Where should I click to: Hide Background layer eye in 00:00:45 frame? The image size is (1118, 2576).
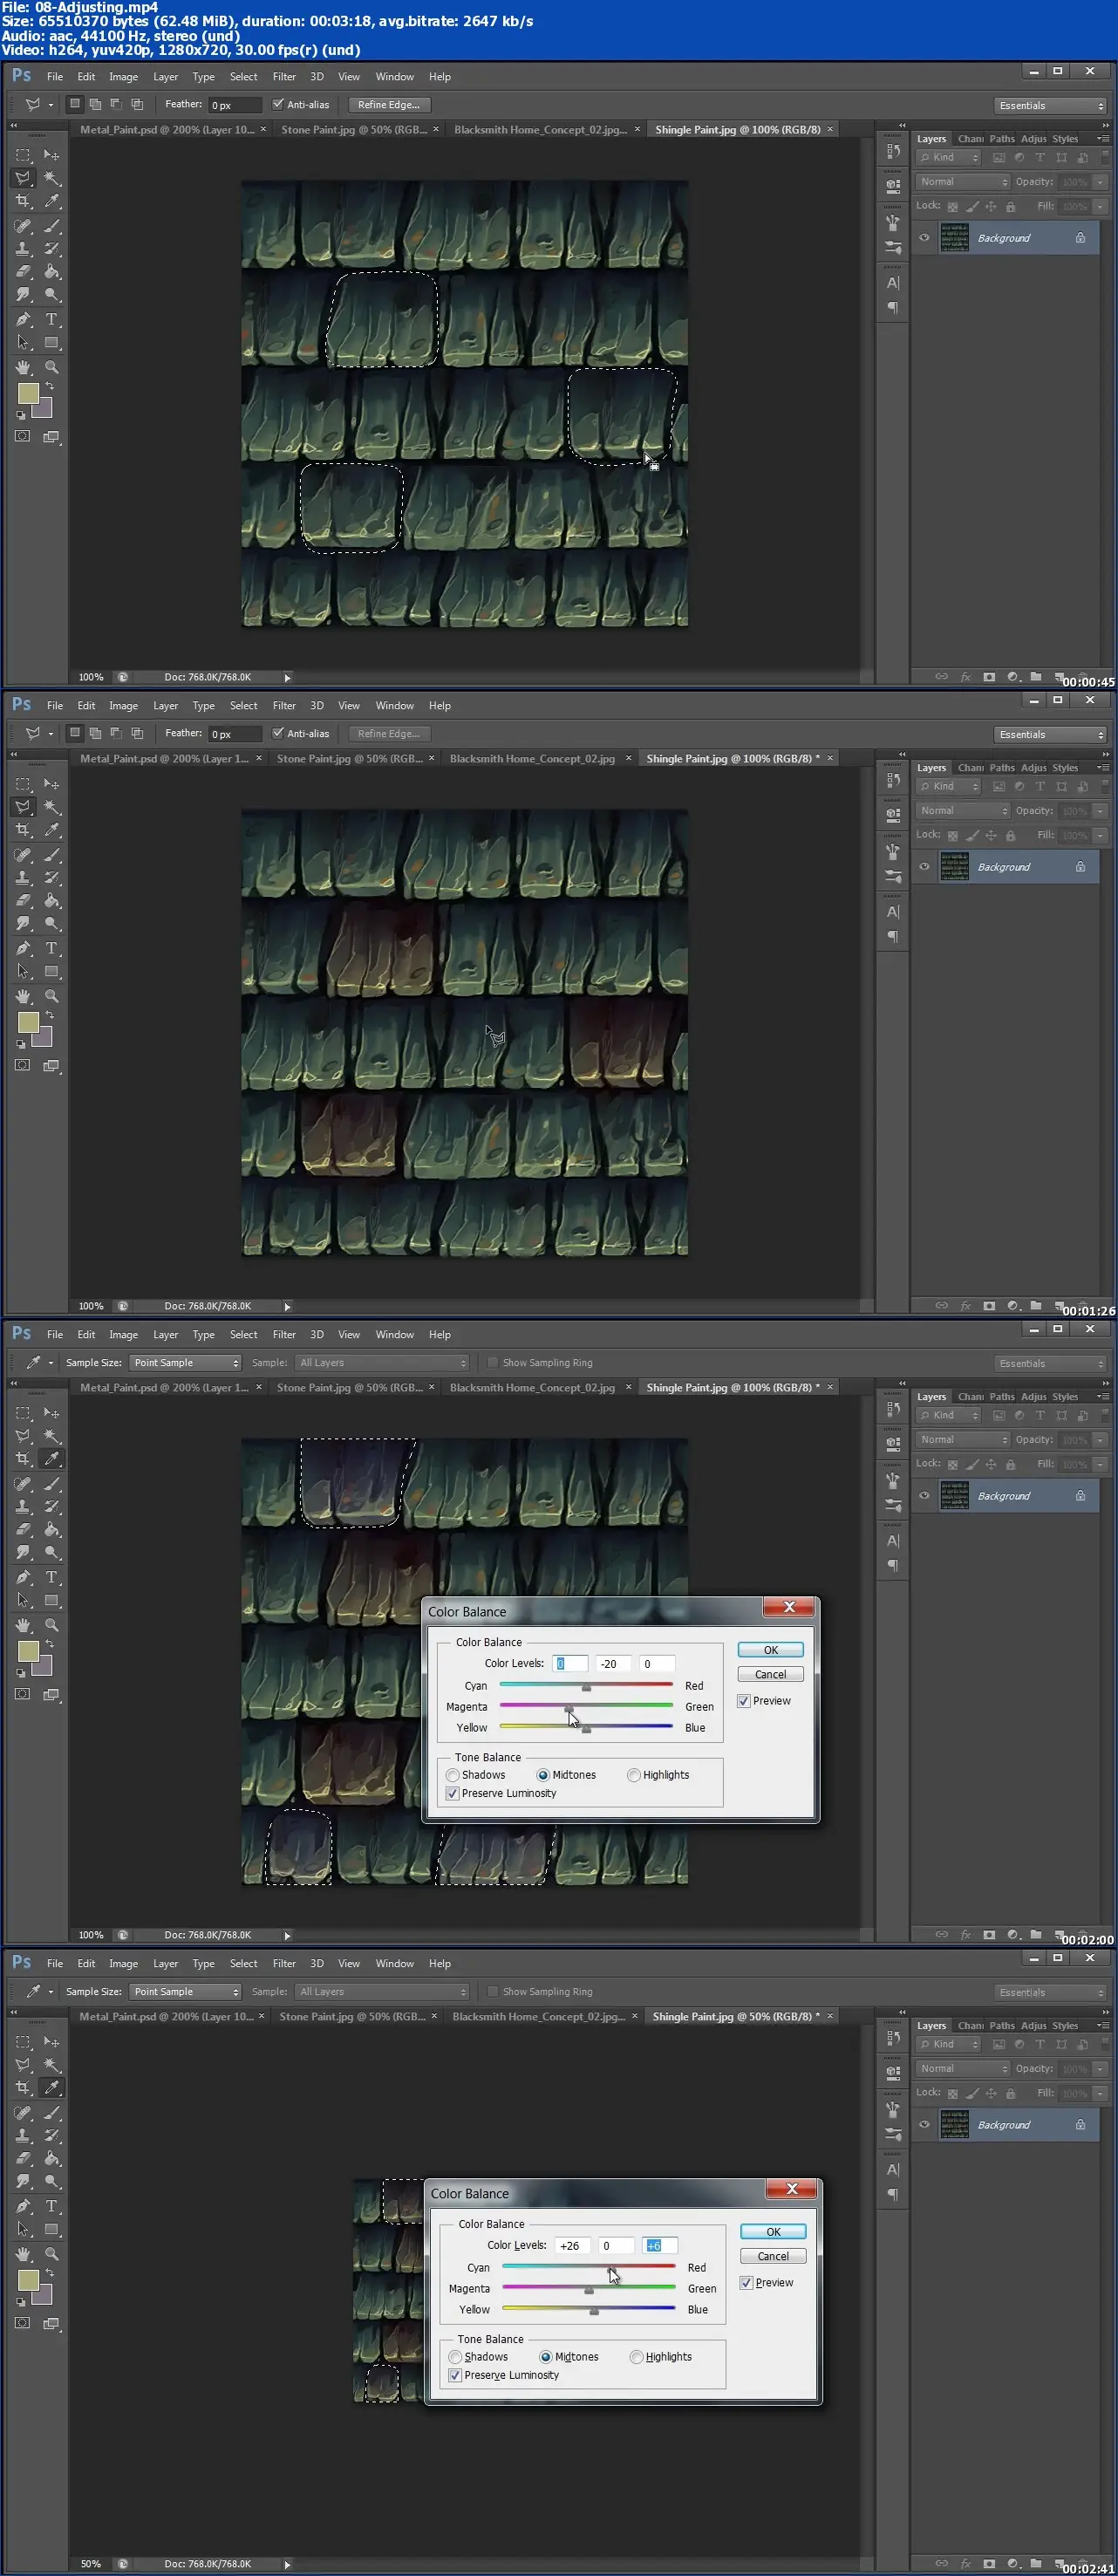pyautogui.click(x=924, y=238)
